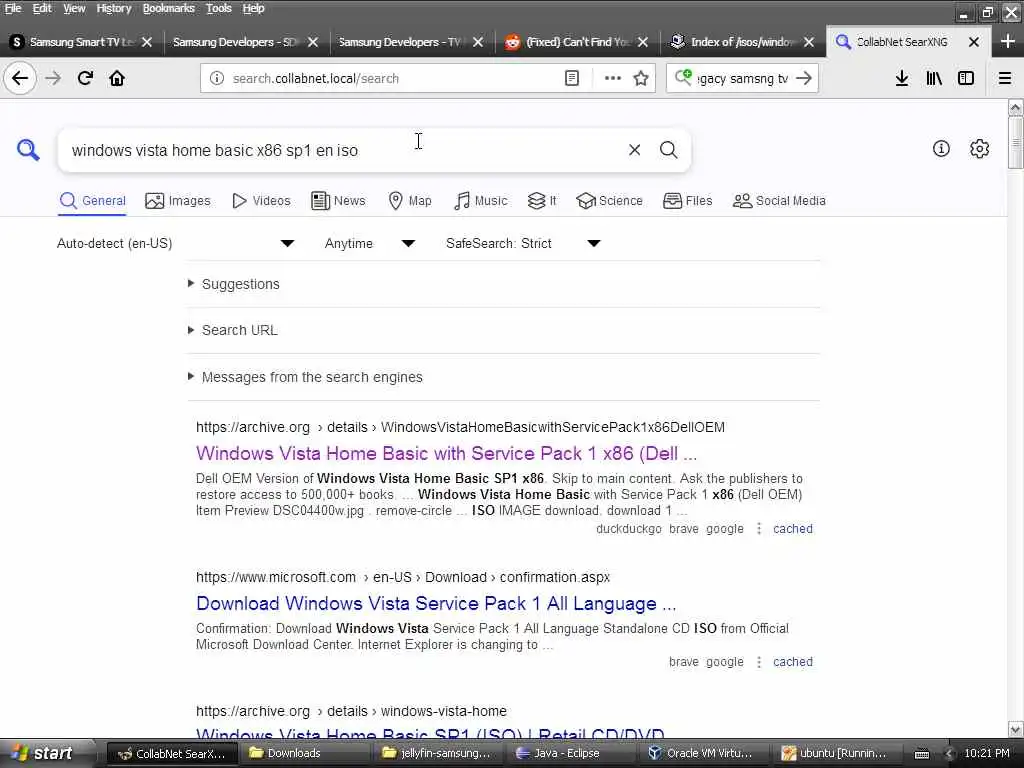
Task: Toggle reader view in address bar
Action: [571, 78]
